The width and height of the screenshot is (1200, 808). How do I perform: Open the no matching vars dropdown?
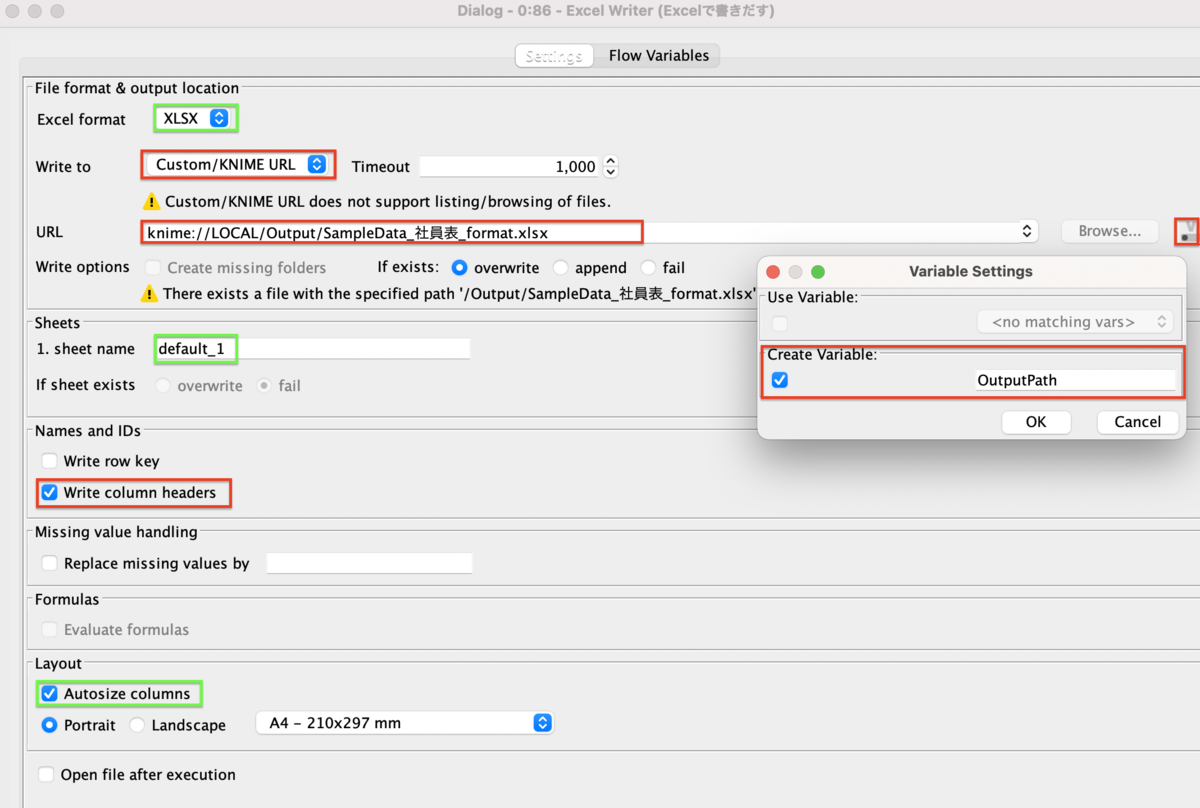(x=1074, y=322)
